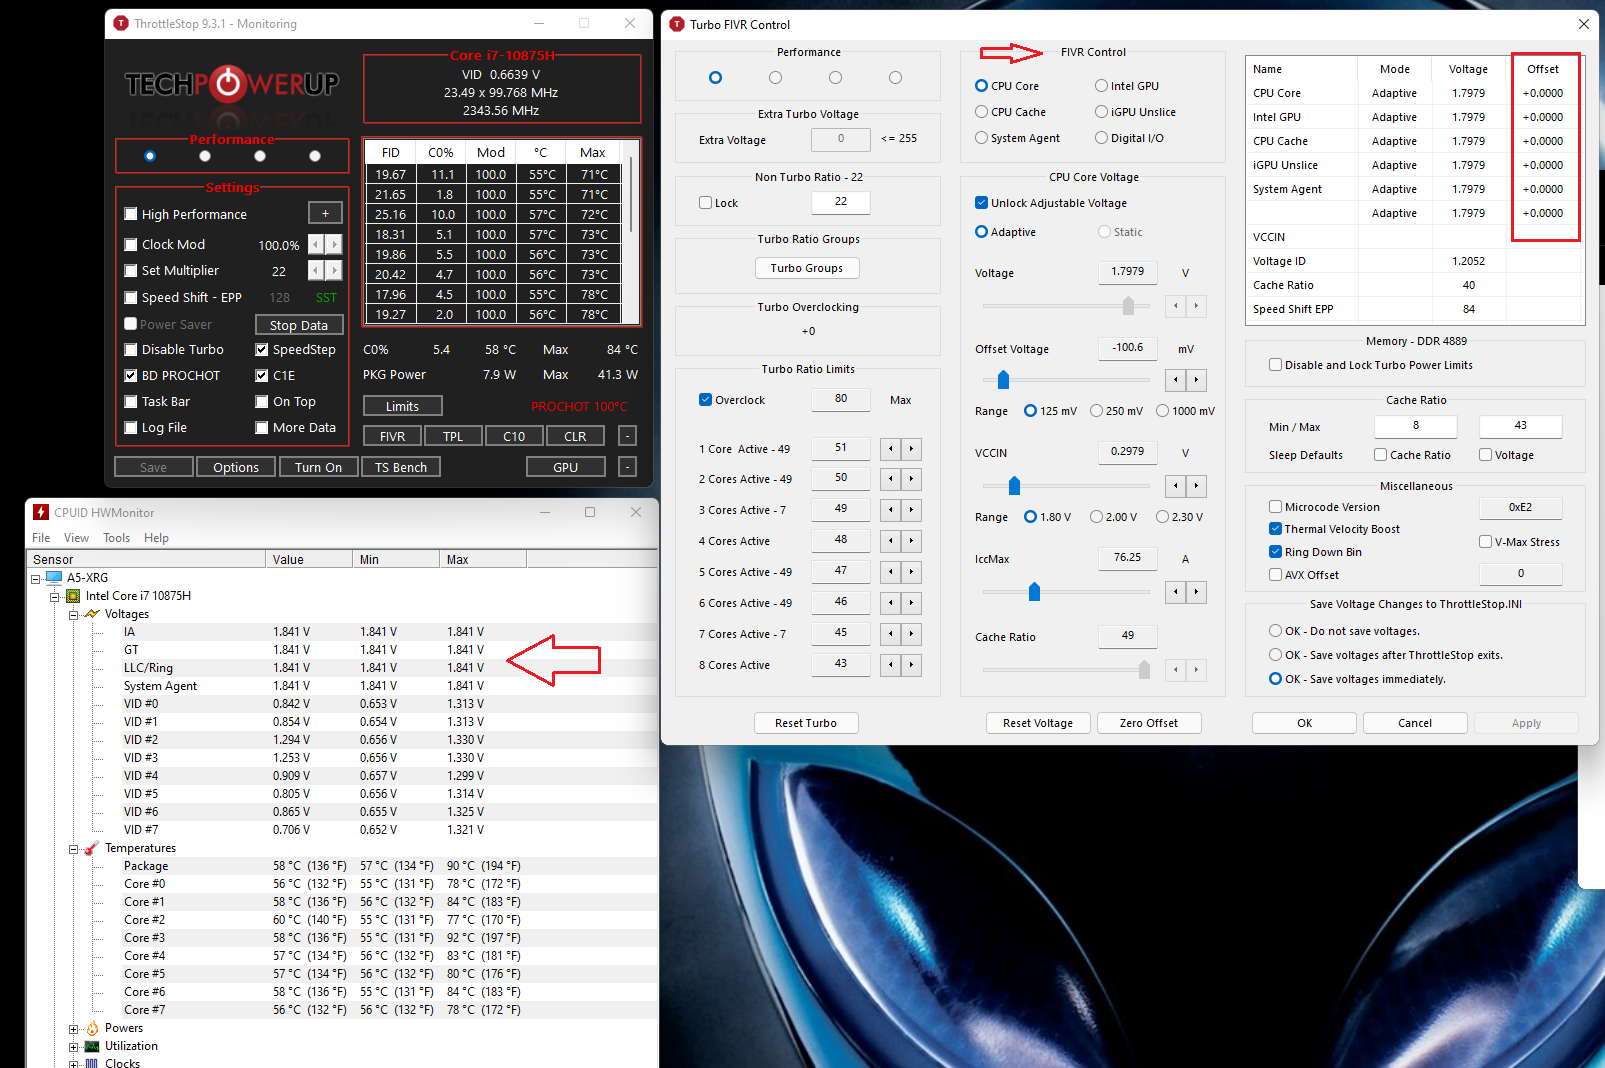Click the Sensor column header
Viewport: 1605px width, 1068px height.
[146, 560]
